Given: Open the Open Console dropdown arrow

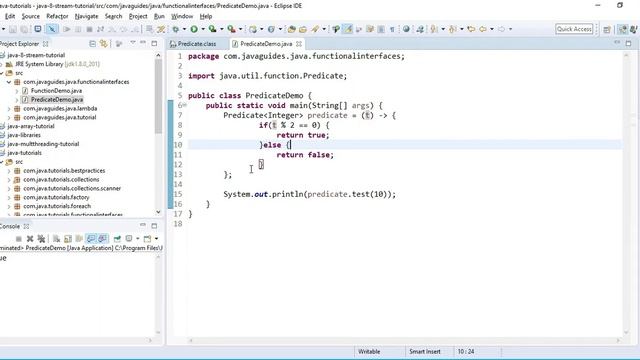Looking at the screenshot, I should pos(156,239).
